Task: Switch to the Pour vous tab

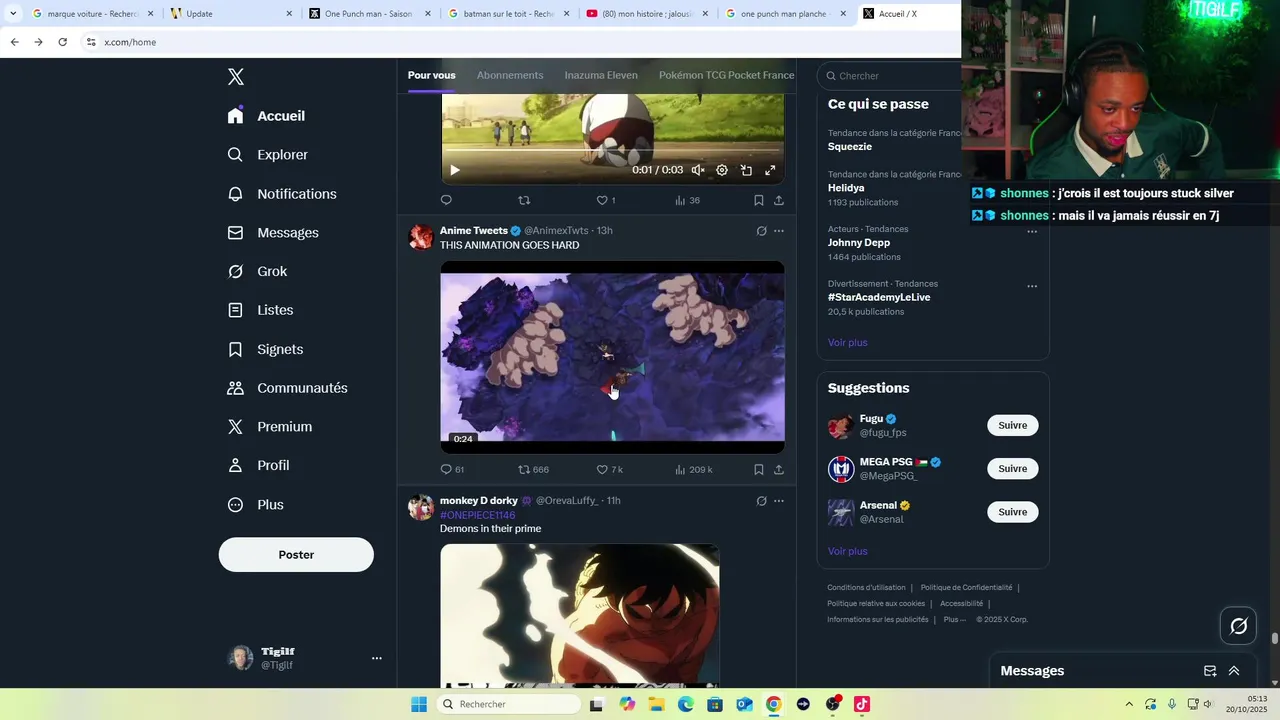Action: [x=431, y=75]
